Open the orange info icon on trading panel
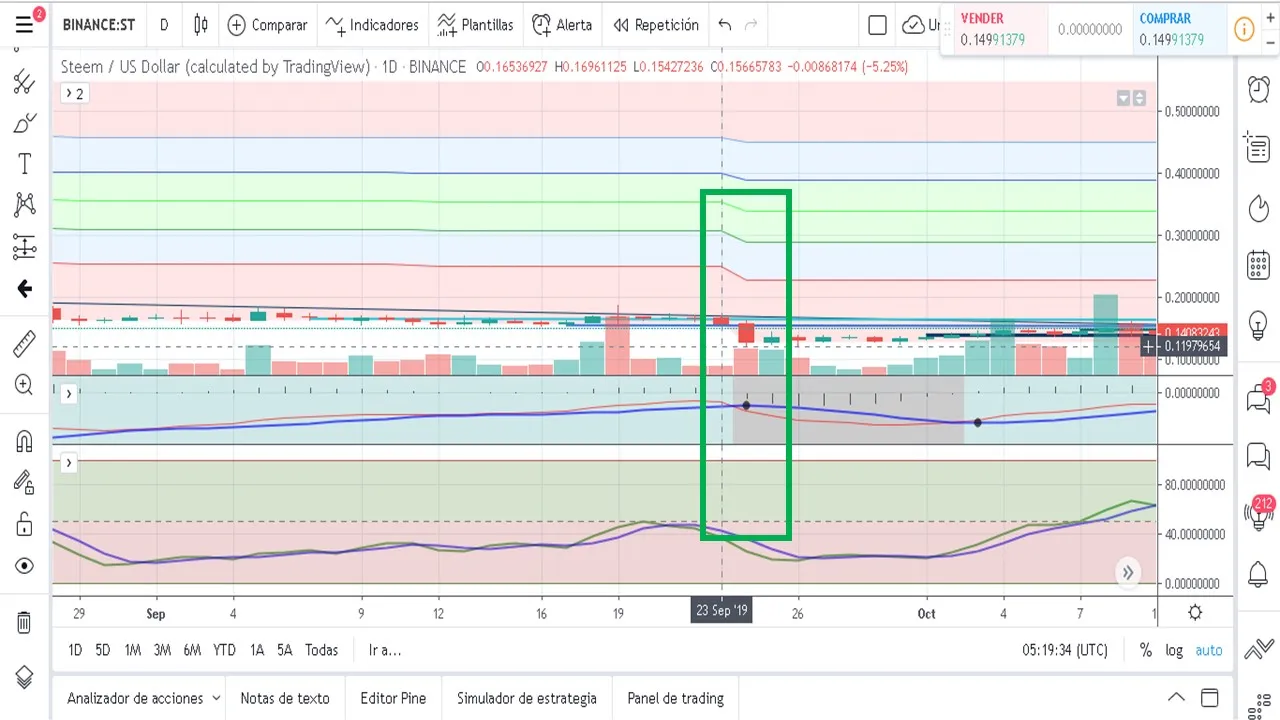The width and height of the screenshot is (1280, 720). point(1244,29)
